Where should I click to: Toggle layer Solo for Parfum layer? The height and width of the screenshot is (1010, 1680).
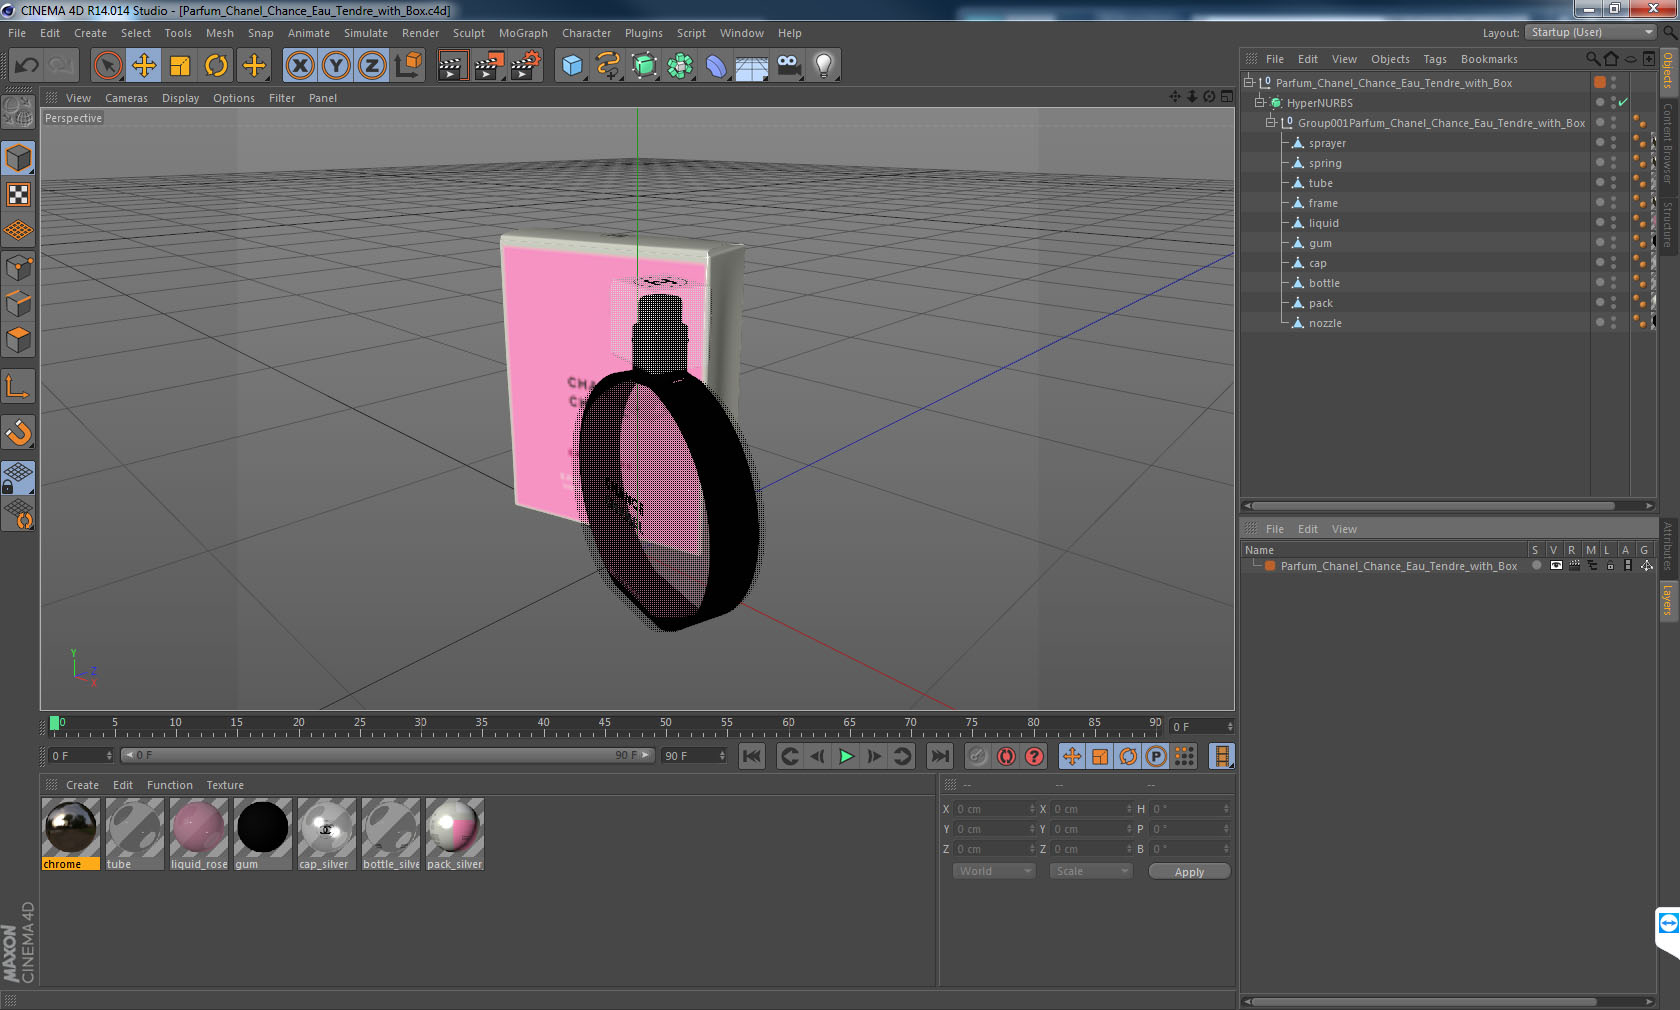(1536, 566)
